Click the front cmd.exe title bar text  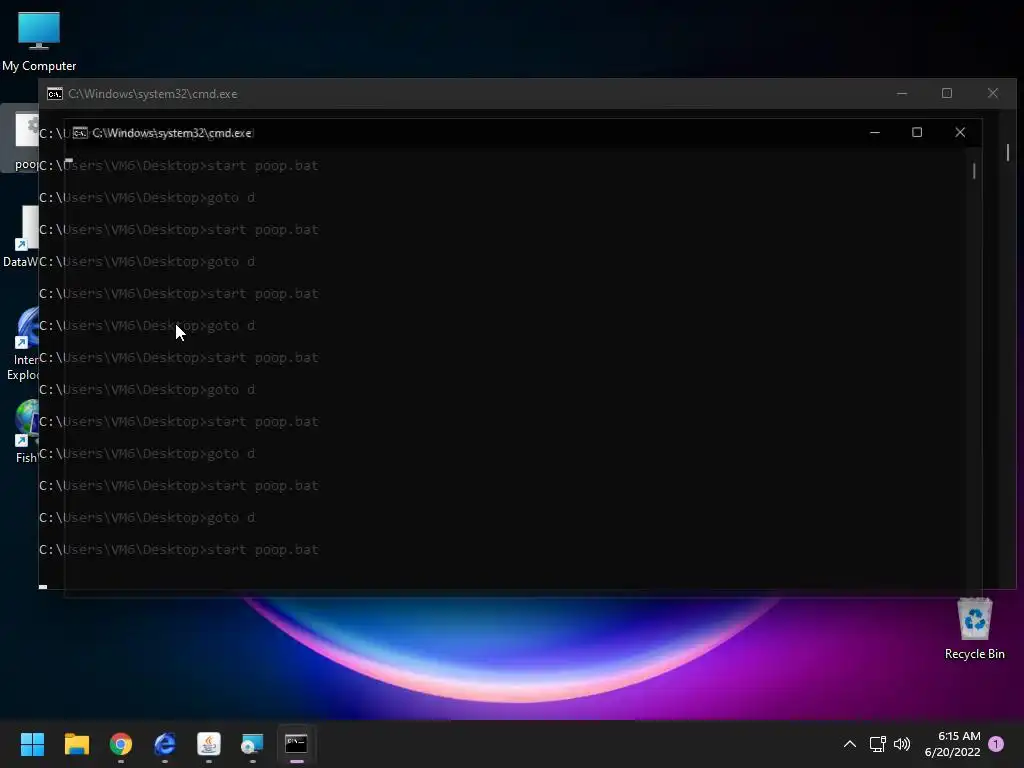[172, 133]
